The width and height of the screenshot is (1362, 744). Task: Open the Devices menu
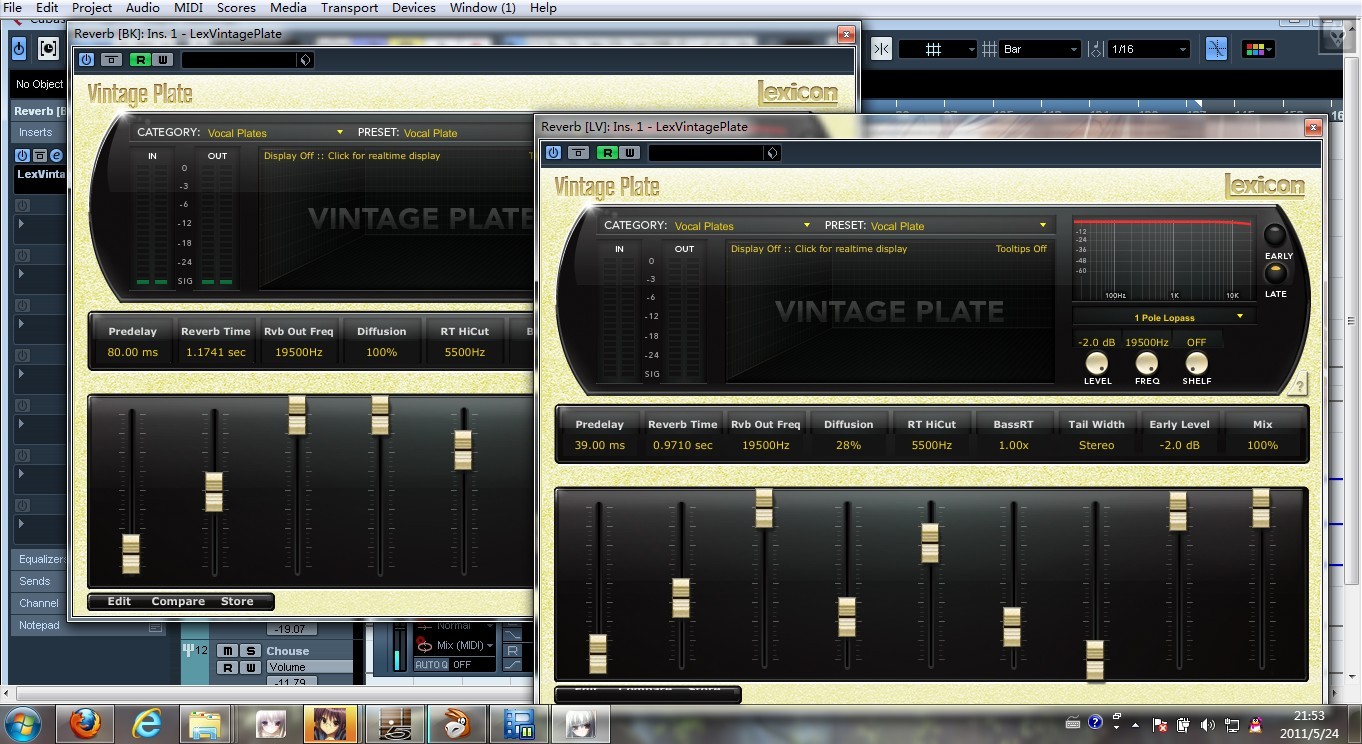pyautogui.click(x=413, y=8)
